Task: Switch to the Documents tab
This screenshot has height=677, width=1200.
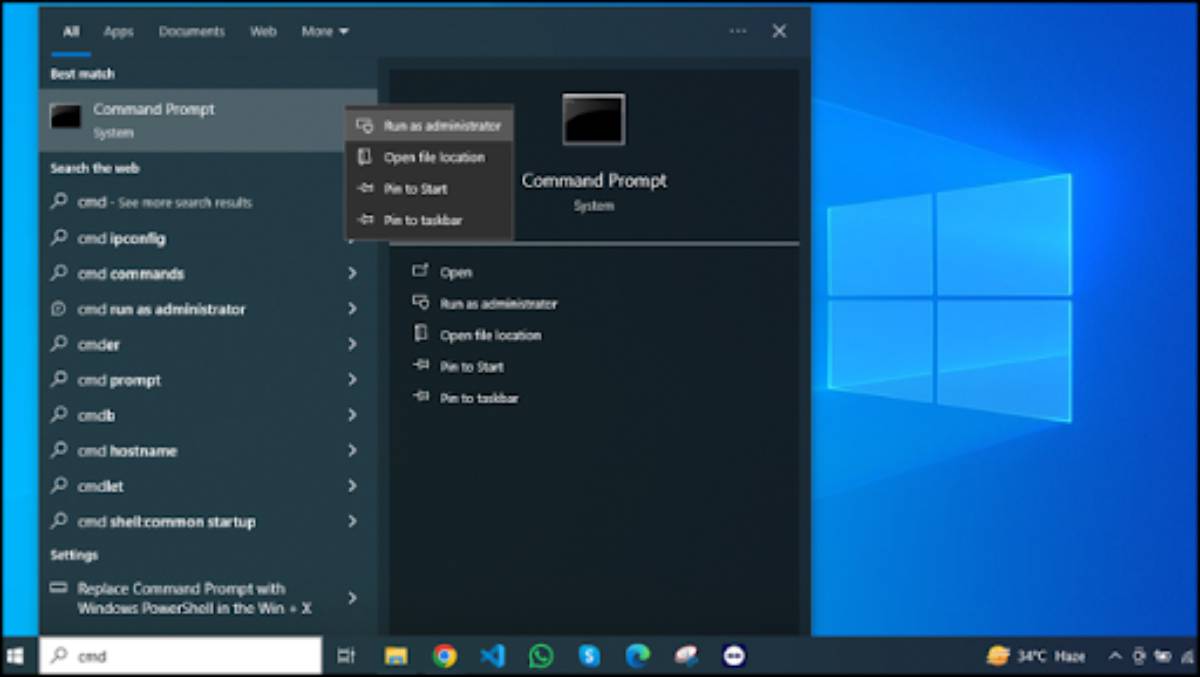Action: [192, 32]
